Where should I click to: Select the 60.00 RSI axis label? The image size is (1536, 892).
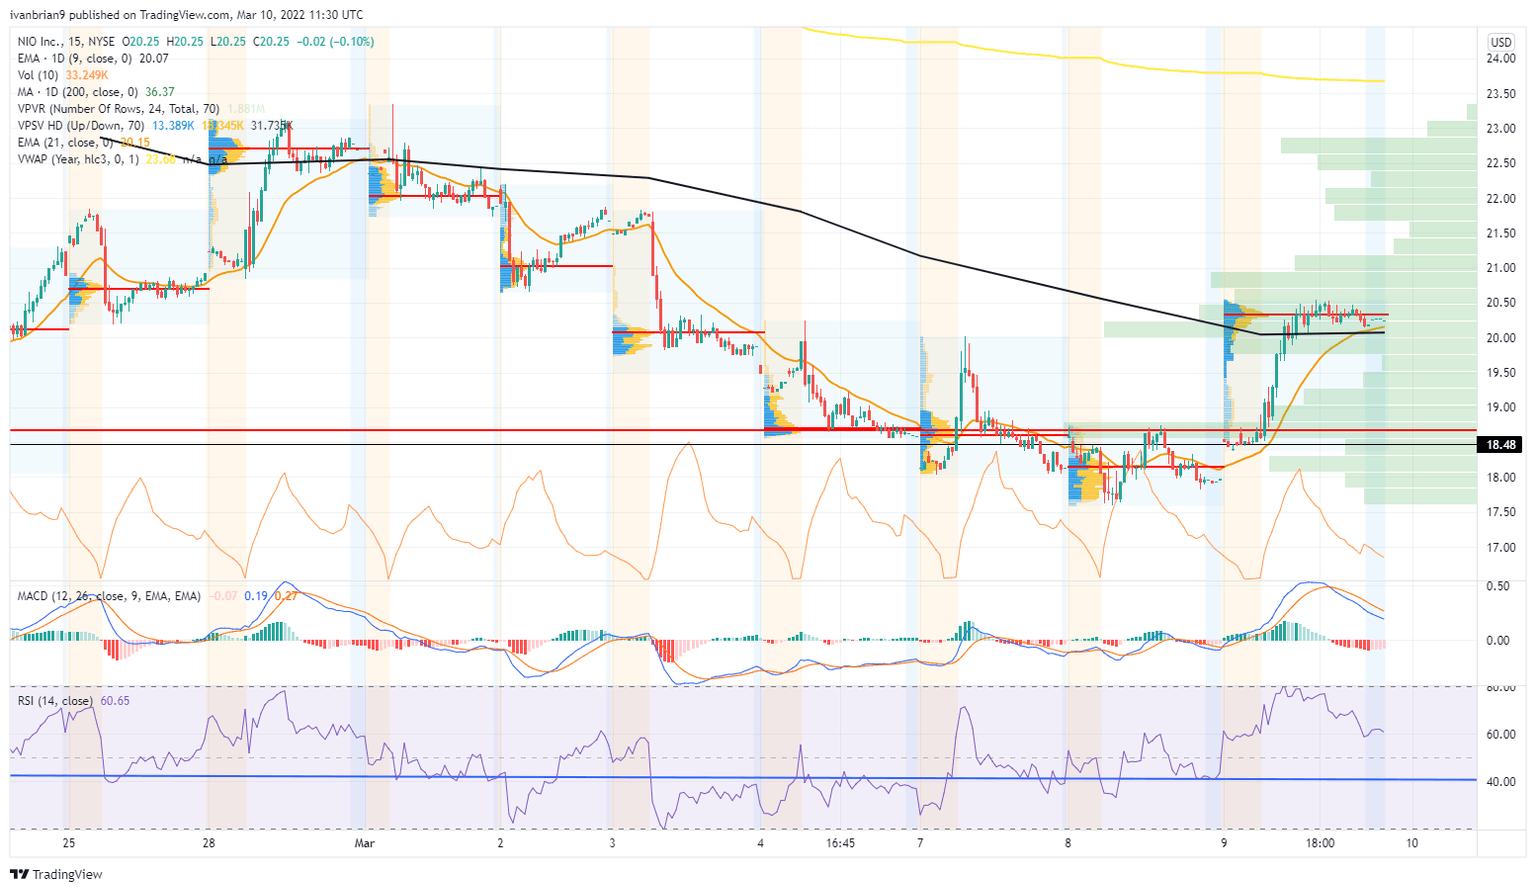click(x=1500, y=735)
